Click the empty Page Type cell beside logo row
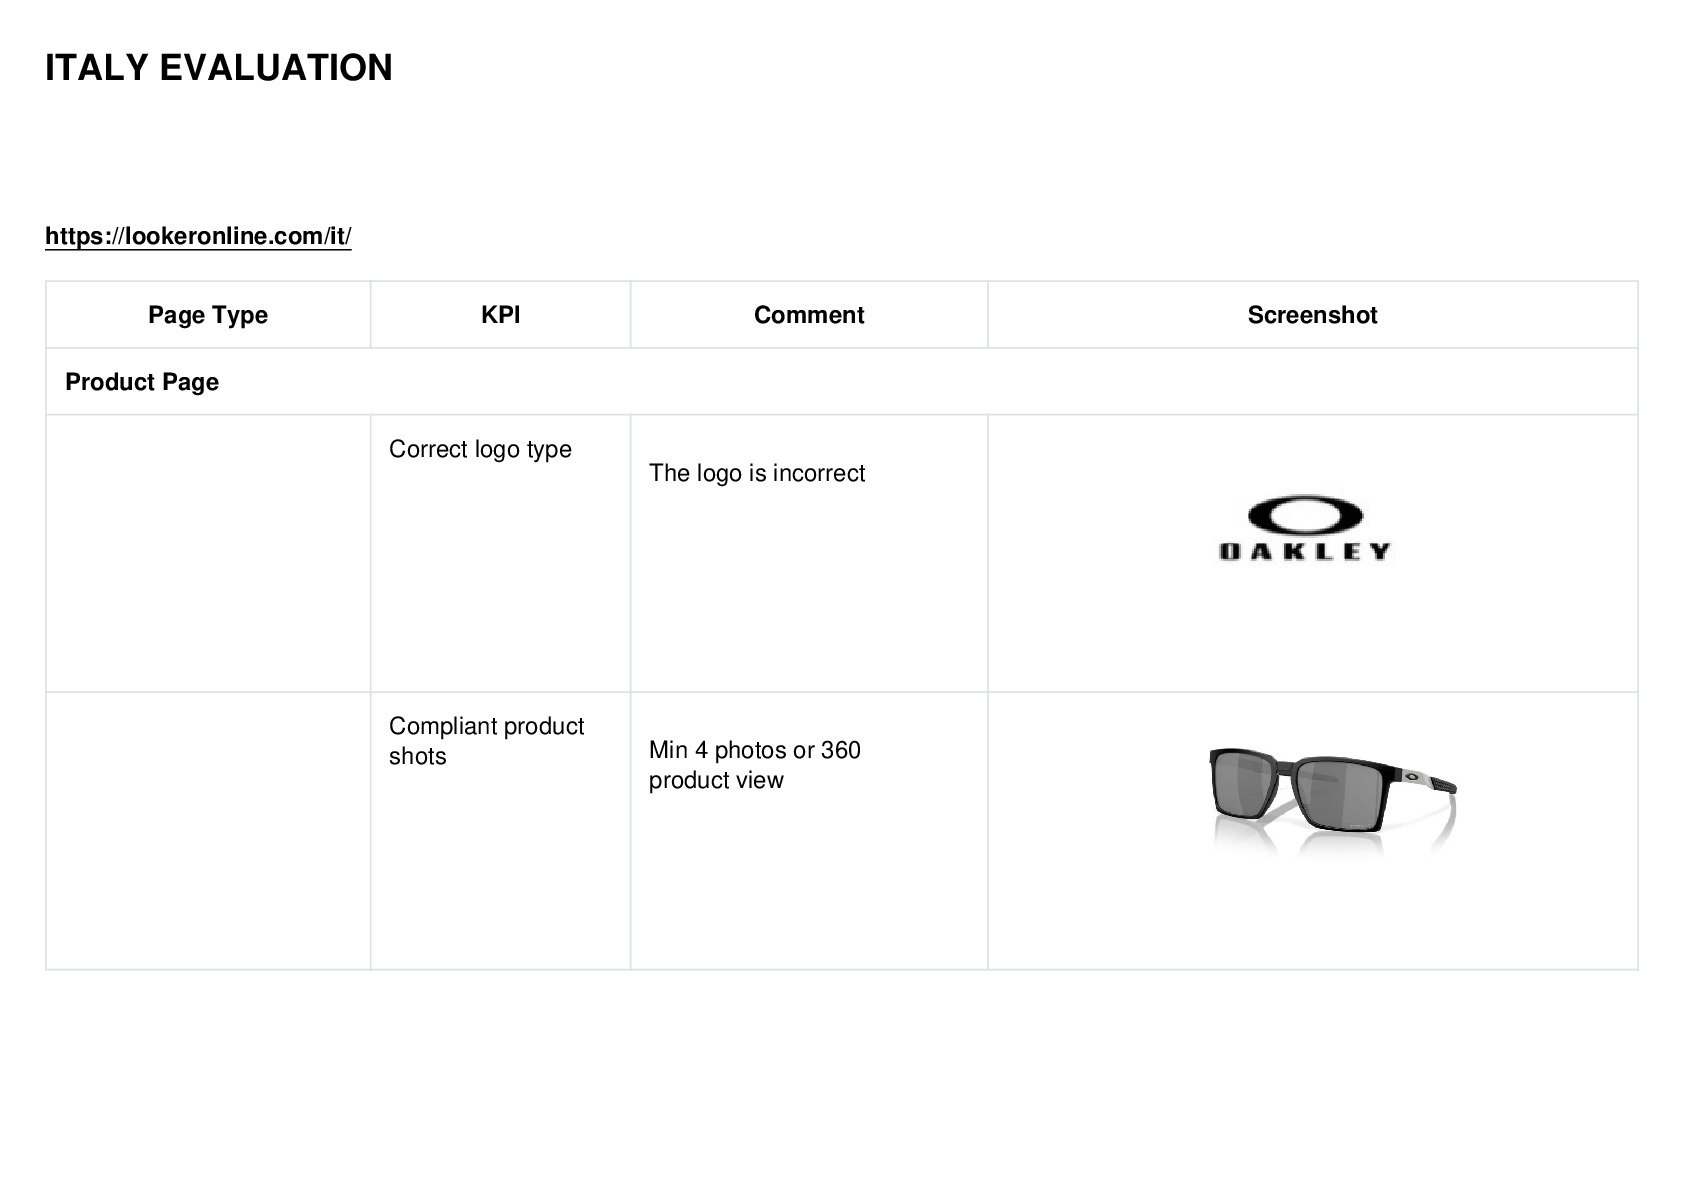Image resolution: width=1684 pixels, height=1191 pixels. (208, 553)
